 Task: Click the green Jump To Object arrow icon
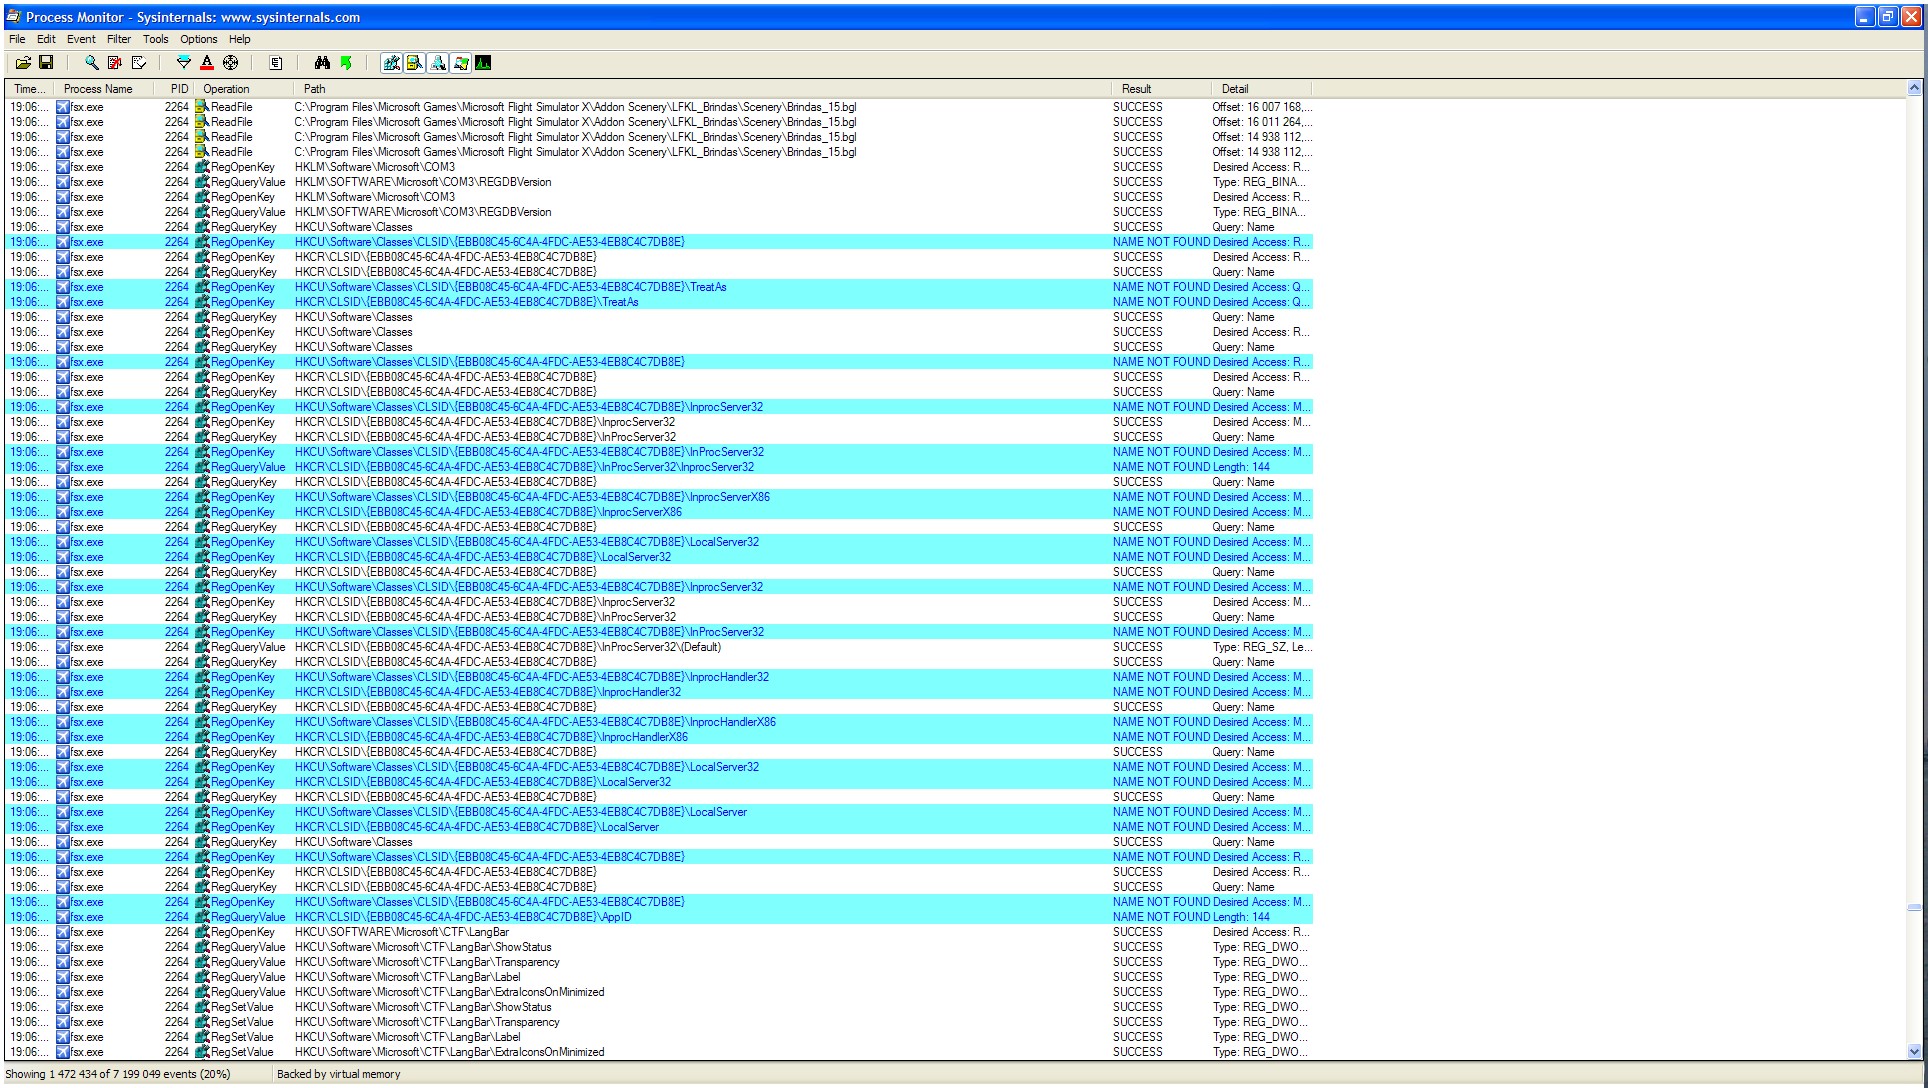(x=346, y=63)
